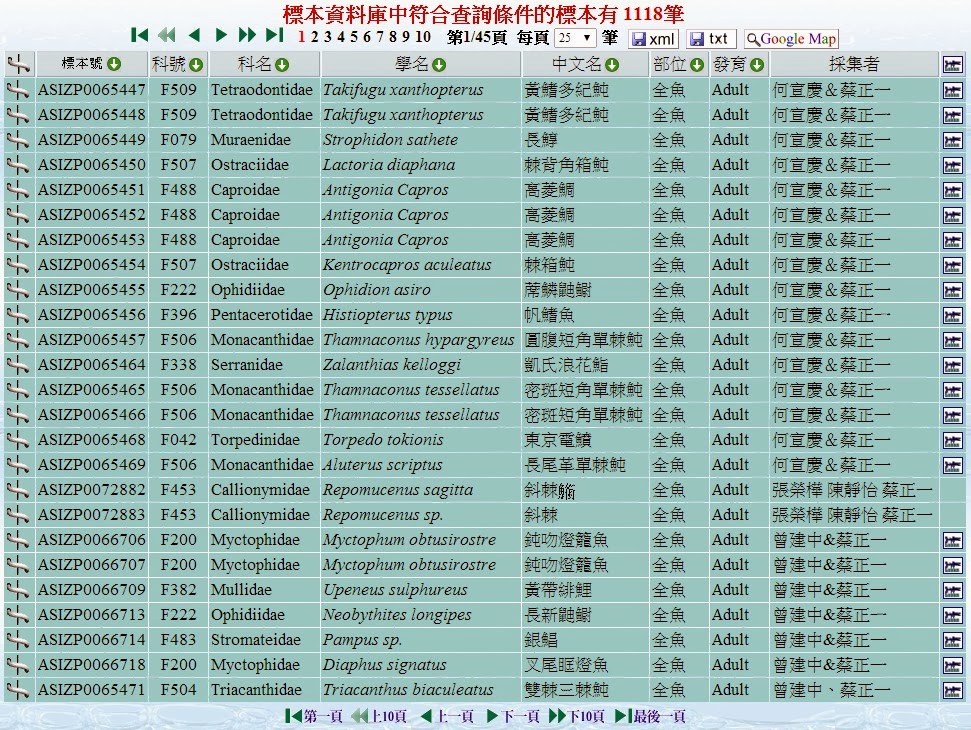
Task: Click the top last-page arrow icon
Action: (x=275, y=36)
